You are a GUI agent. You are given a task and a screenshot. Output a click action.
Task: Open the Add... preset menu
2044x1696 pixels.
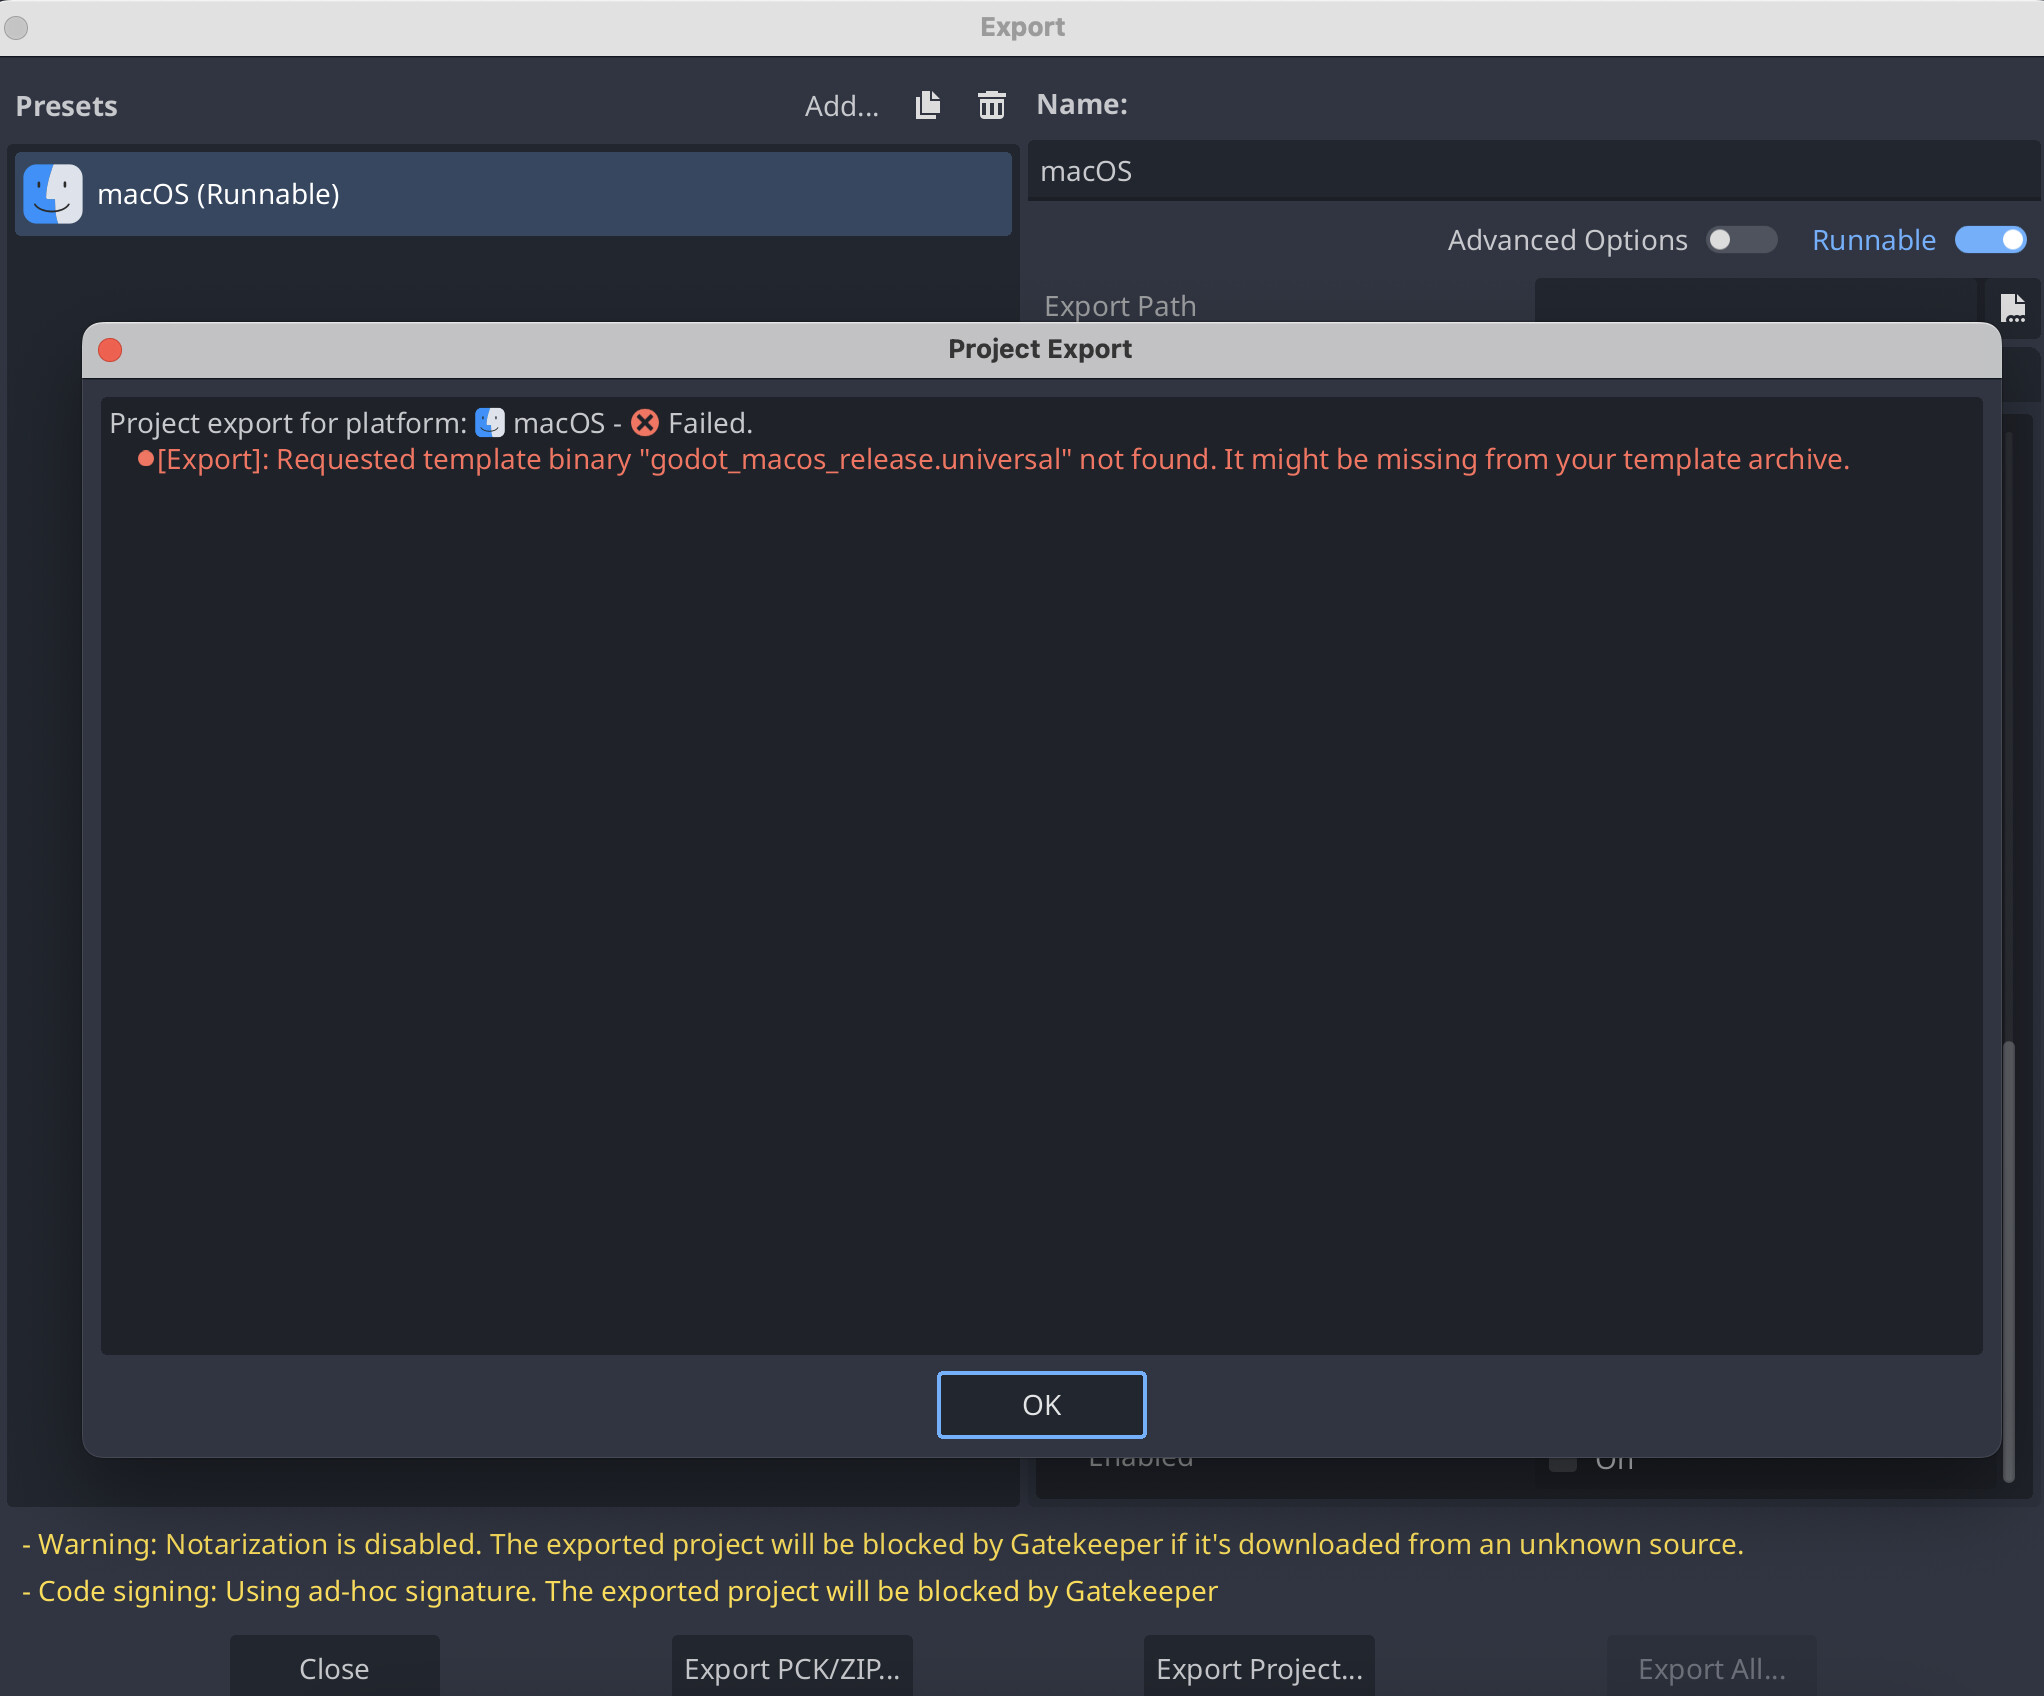(x=841, y=106)
